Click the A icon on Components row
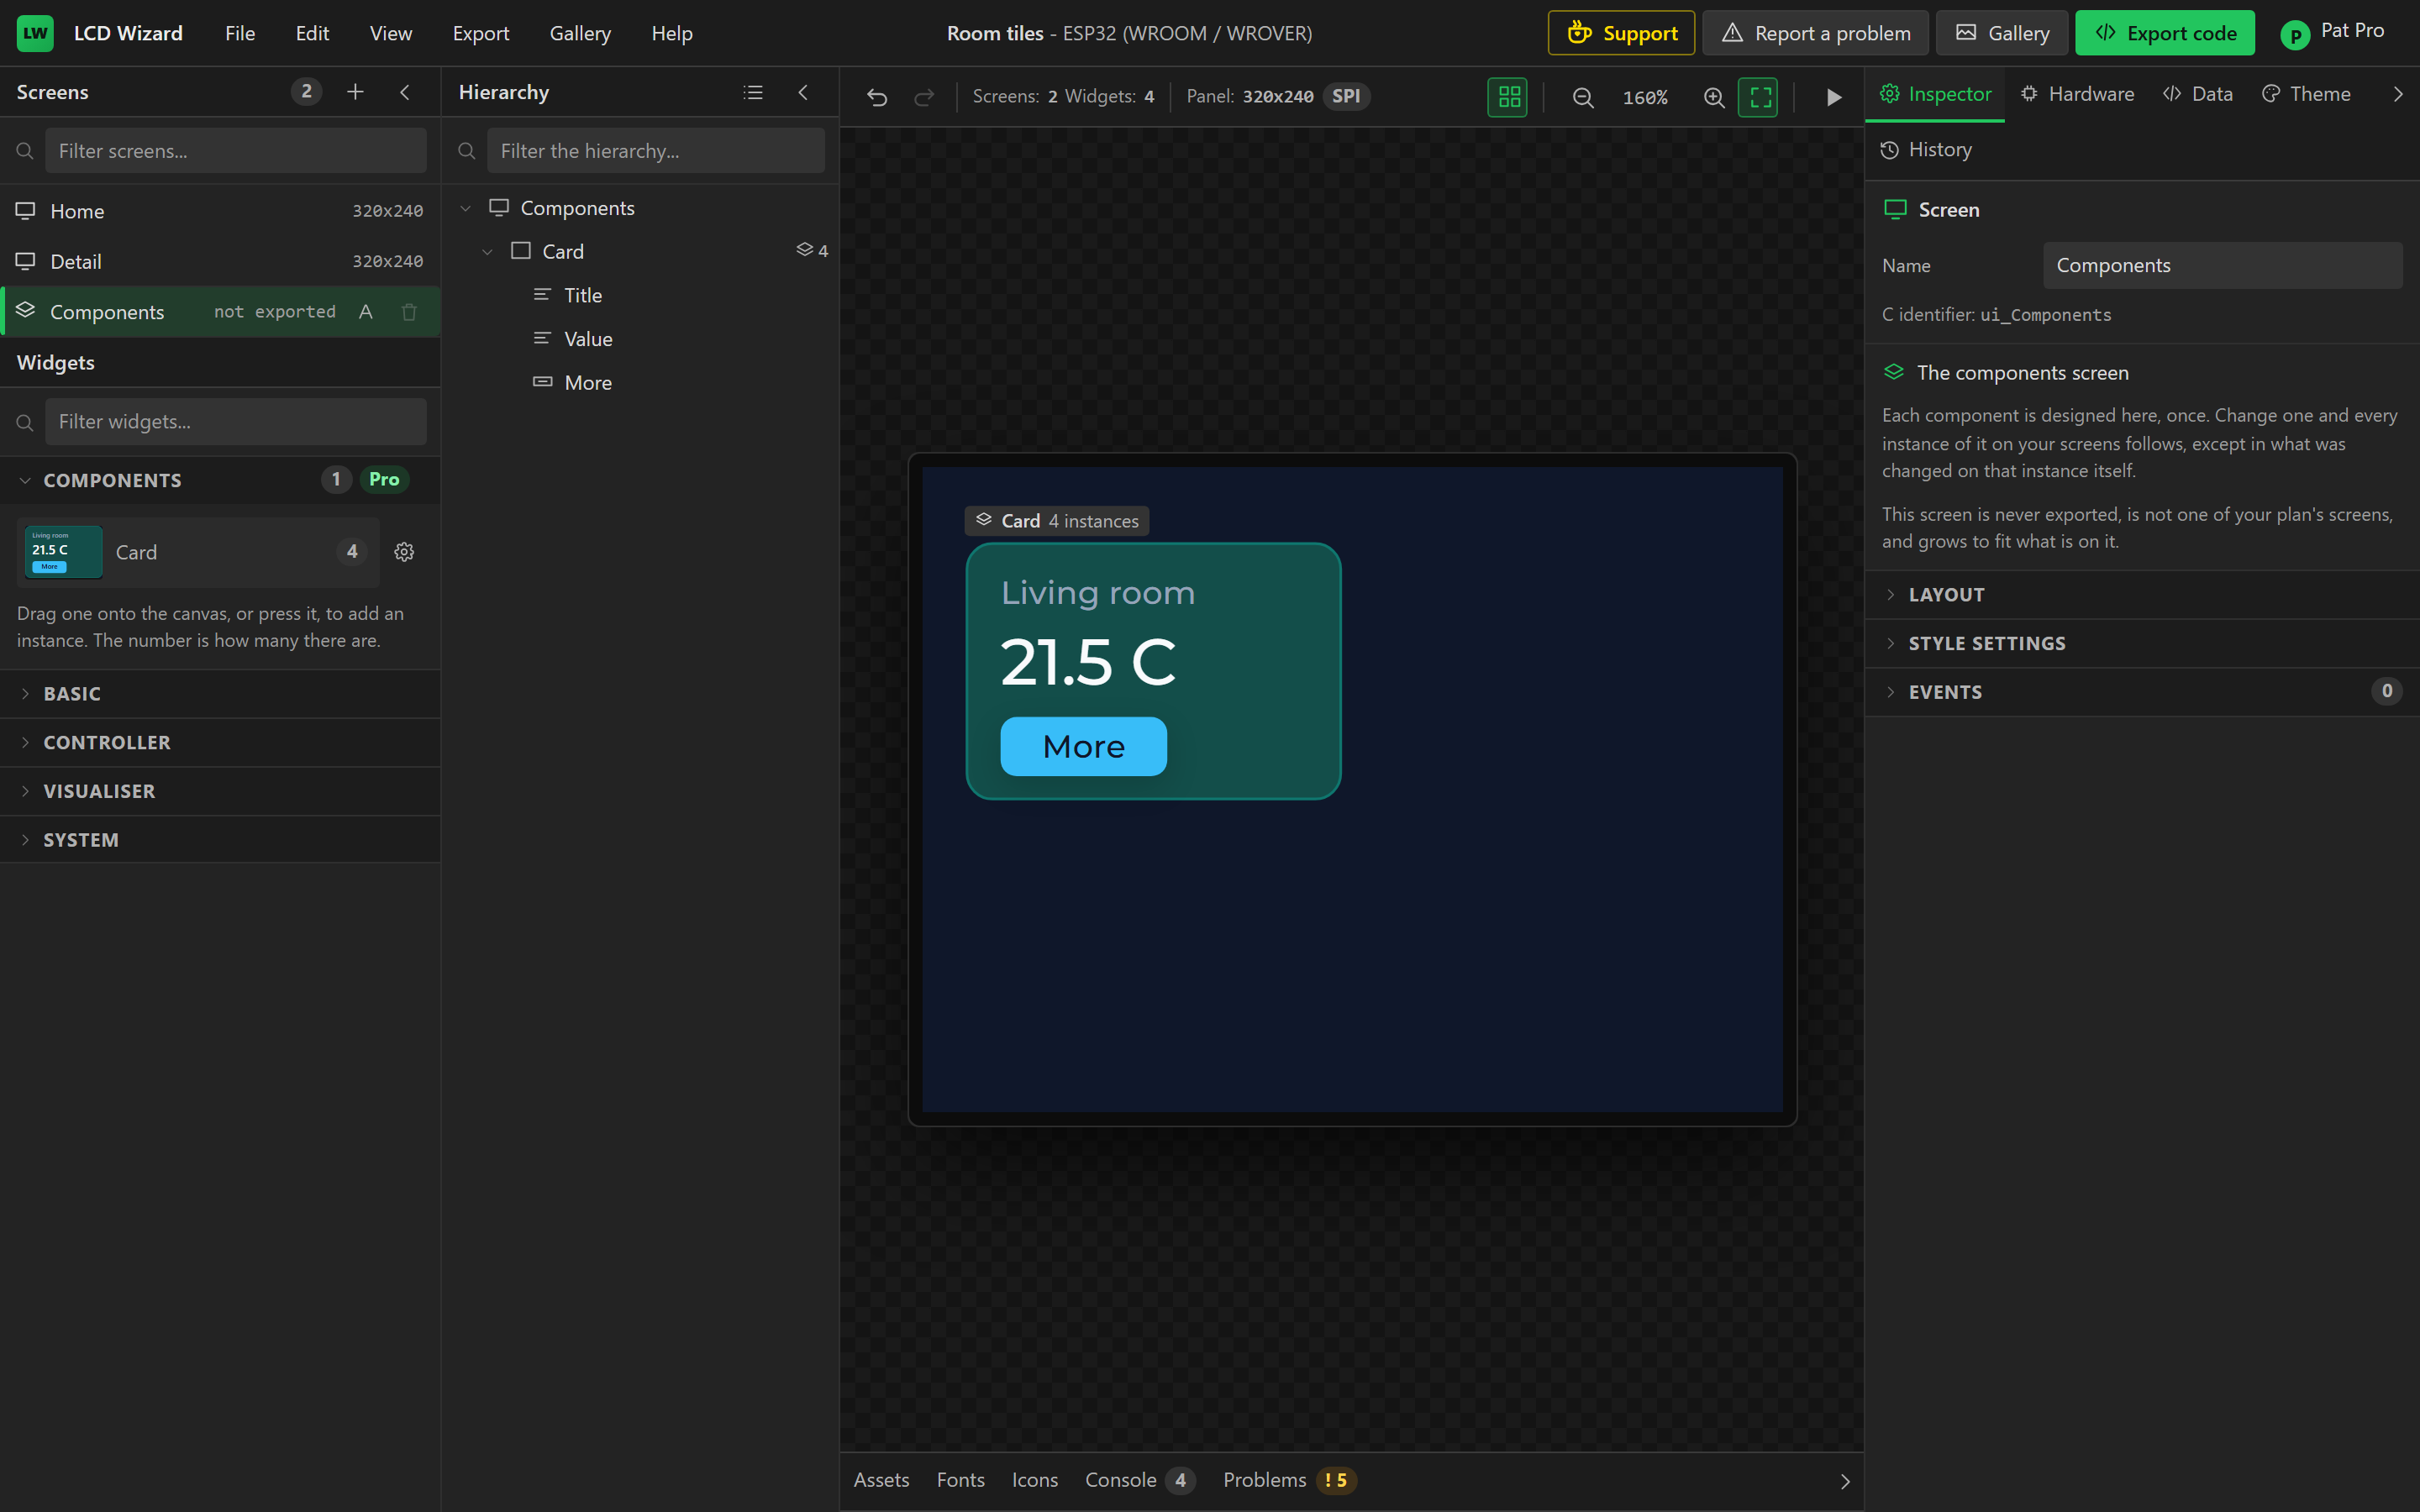The image size is (2420, 1512). [366, 312]
